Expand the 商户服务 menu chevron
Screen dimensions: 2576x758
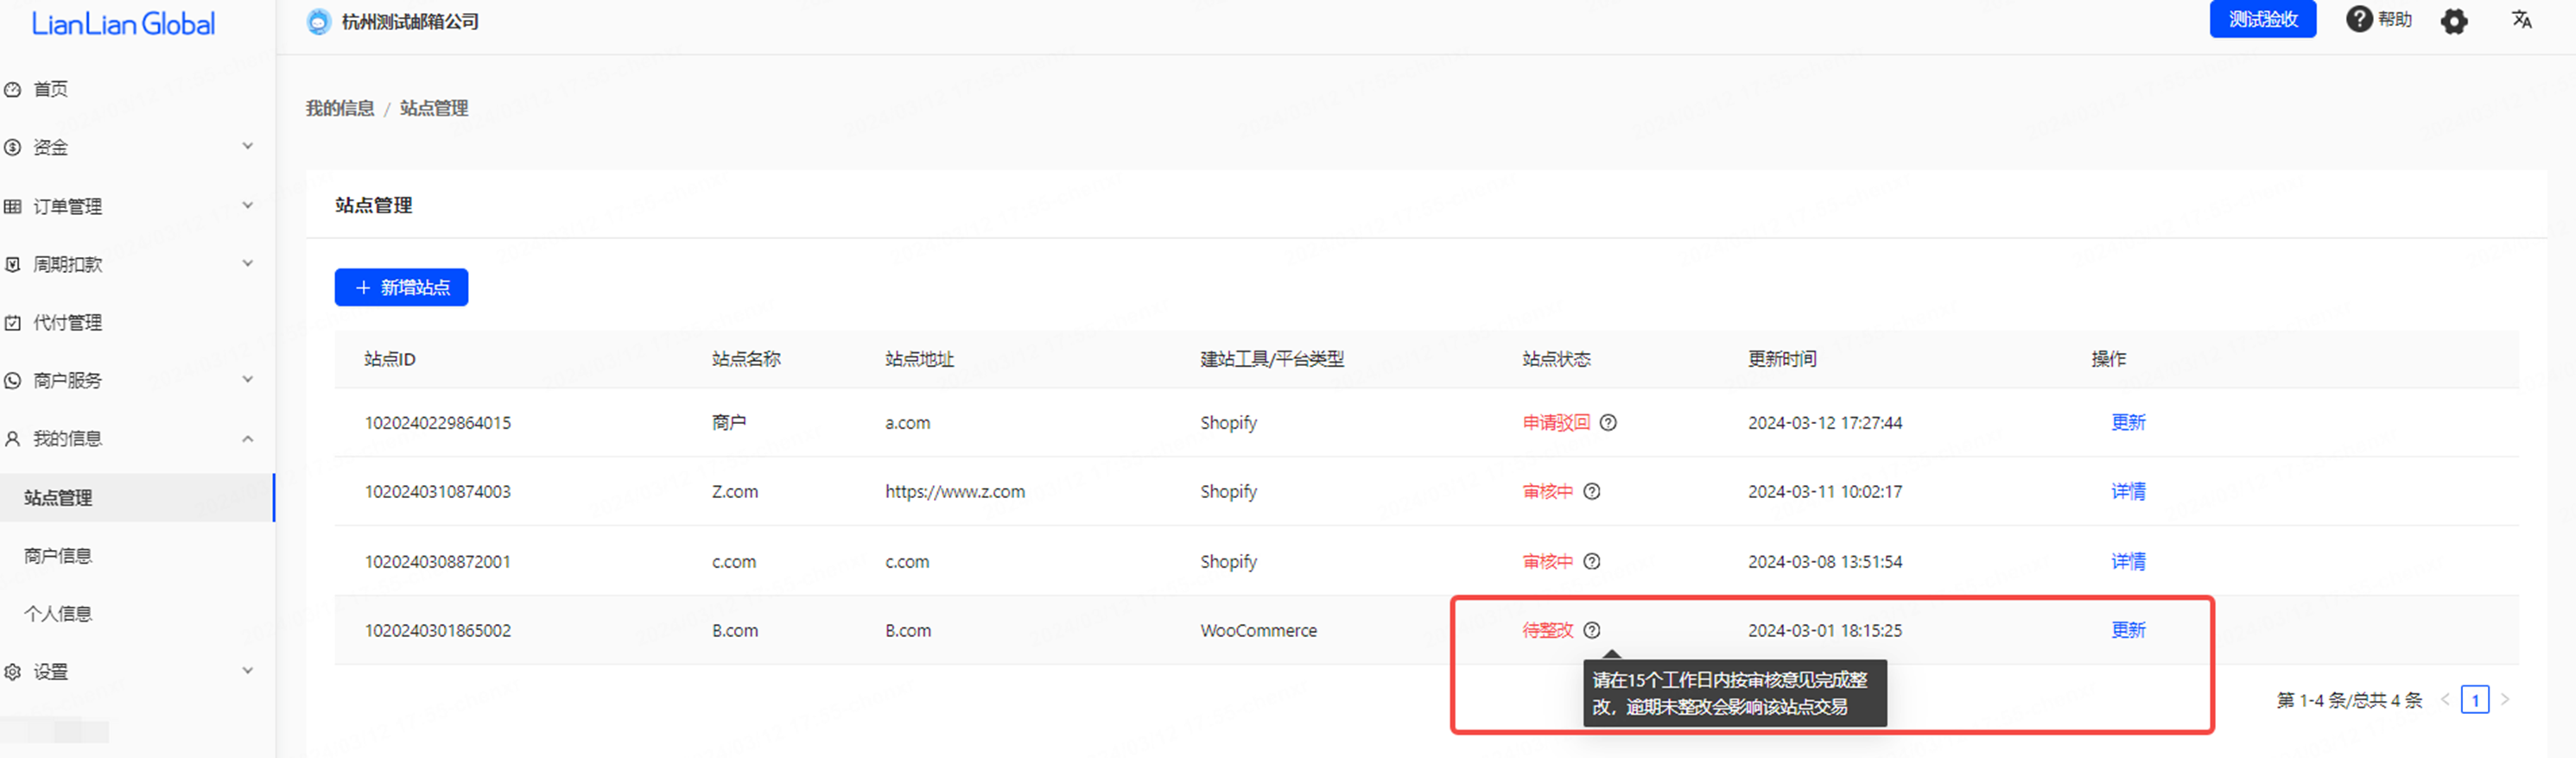(x=248, y=380)
